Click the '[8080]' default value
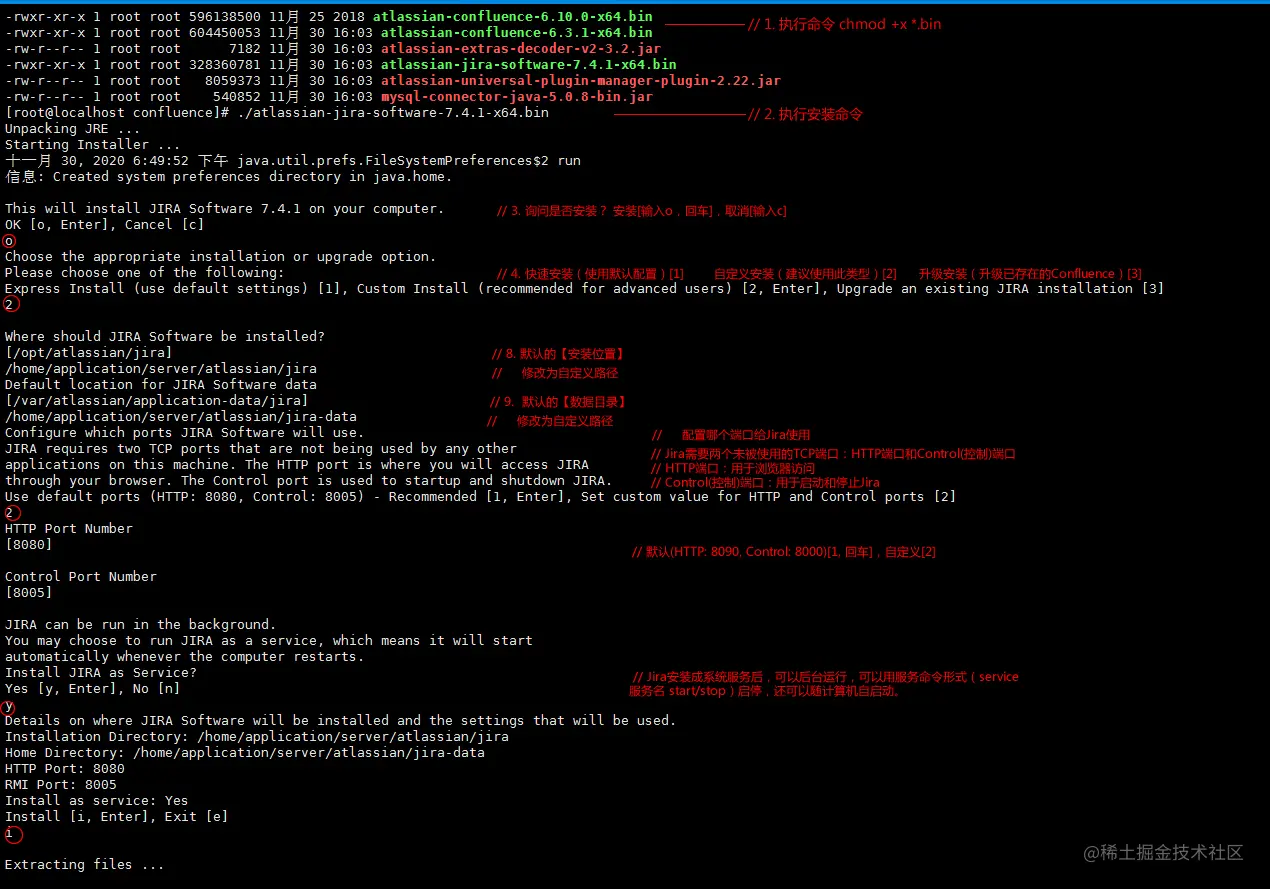 click(x=28, y=545)
